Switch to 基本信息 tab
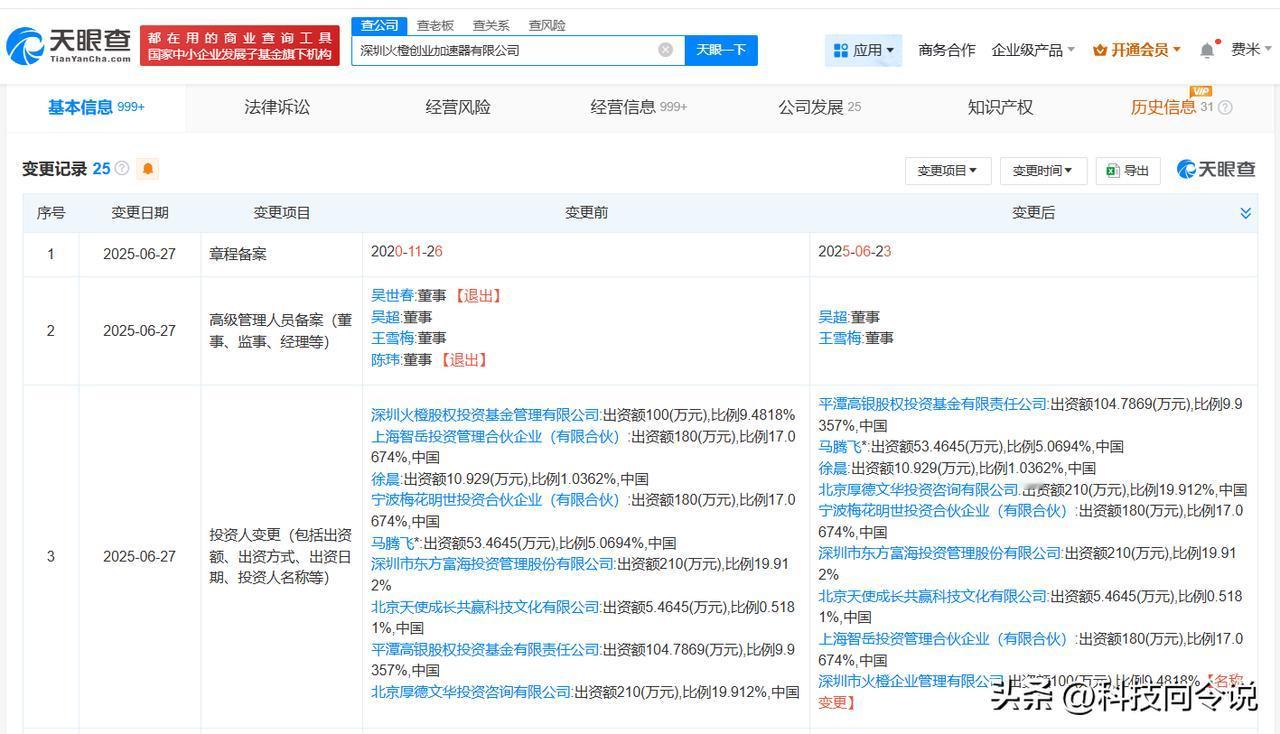This screenshot has height=734, width=1280. point(96,107)
